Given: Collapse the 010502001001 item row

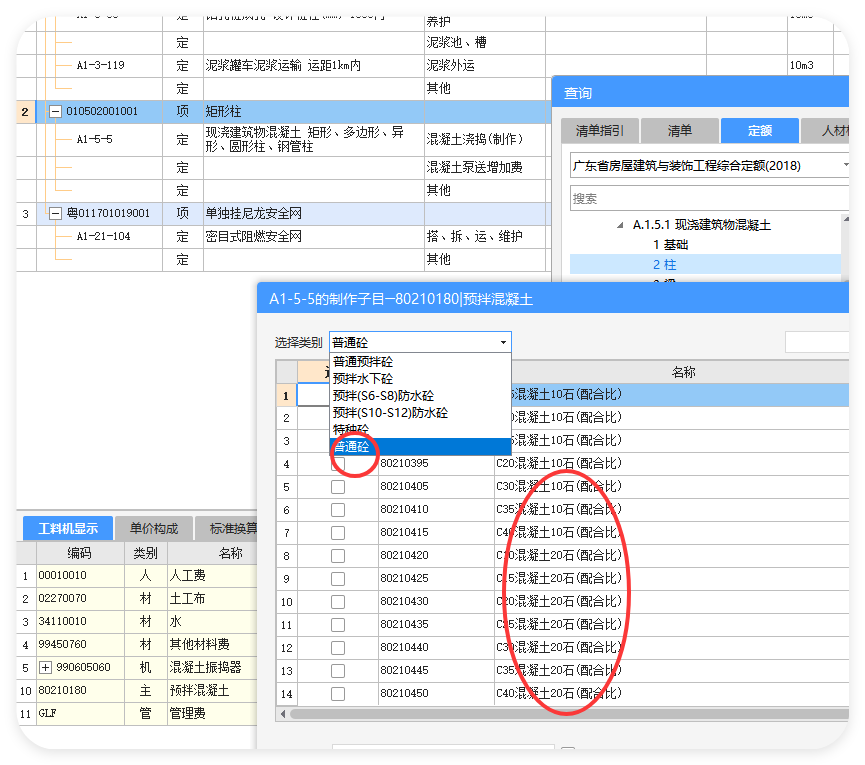Looking at the screenshot, I should click(x=55, y=111).
